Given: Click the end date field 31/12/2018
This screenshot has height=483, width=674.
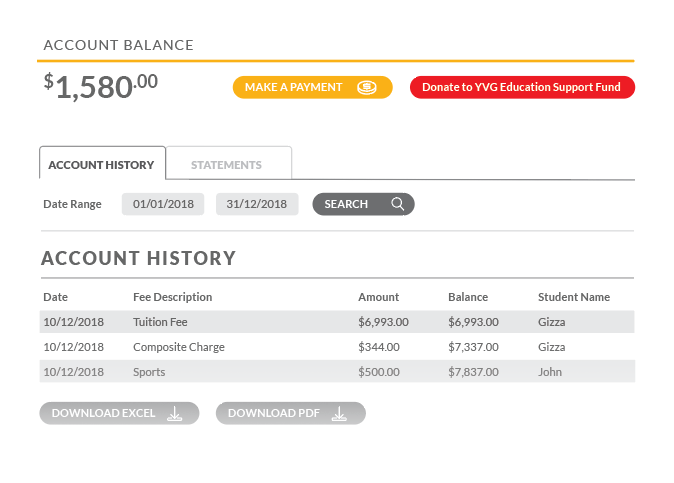Looking at the screenshot, I should (256, 204).
